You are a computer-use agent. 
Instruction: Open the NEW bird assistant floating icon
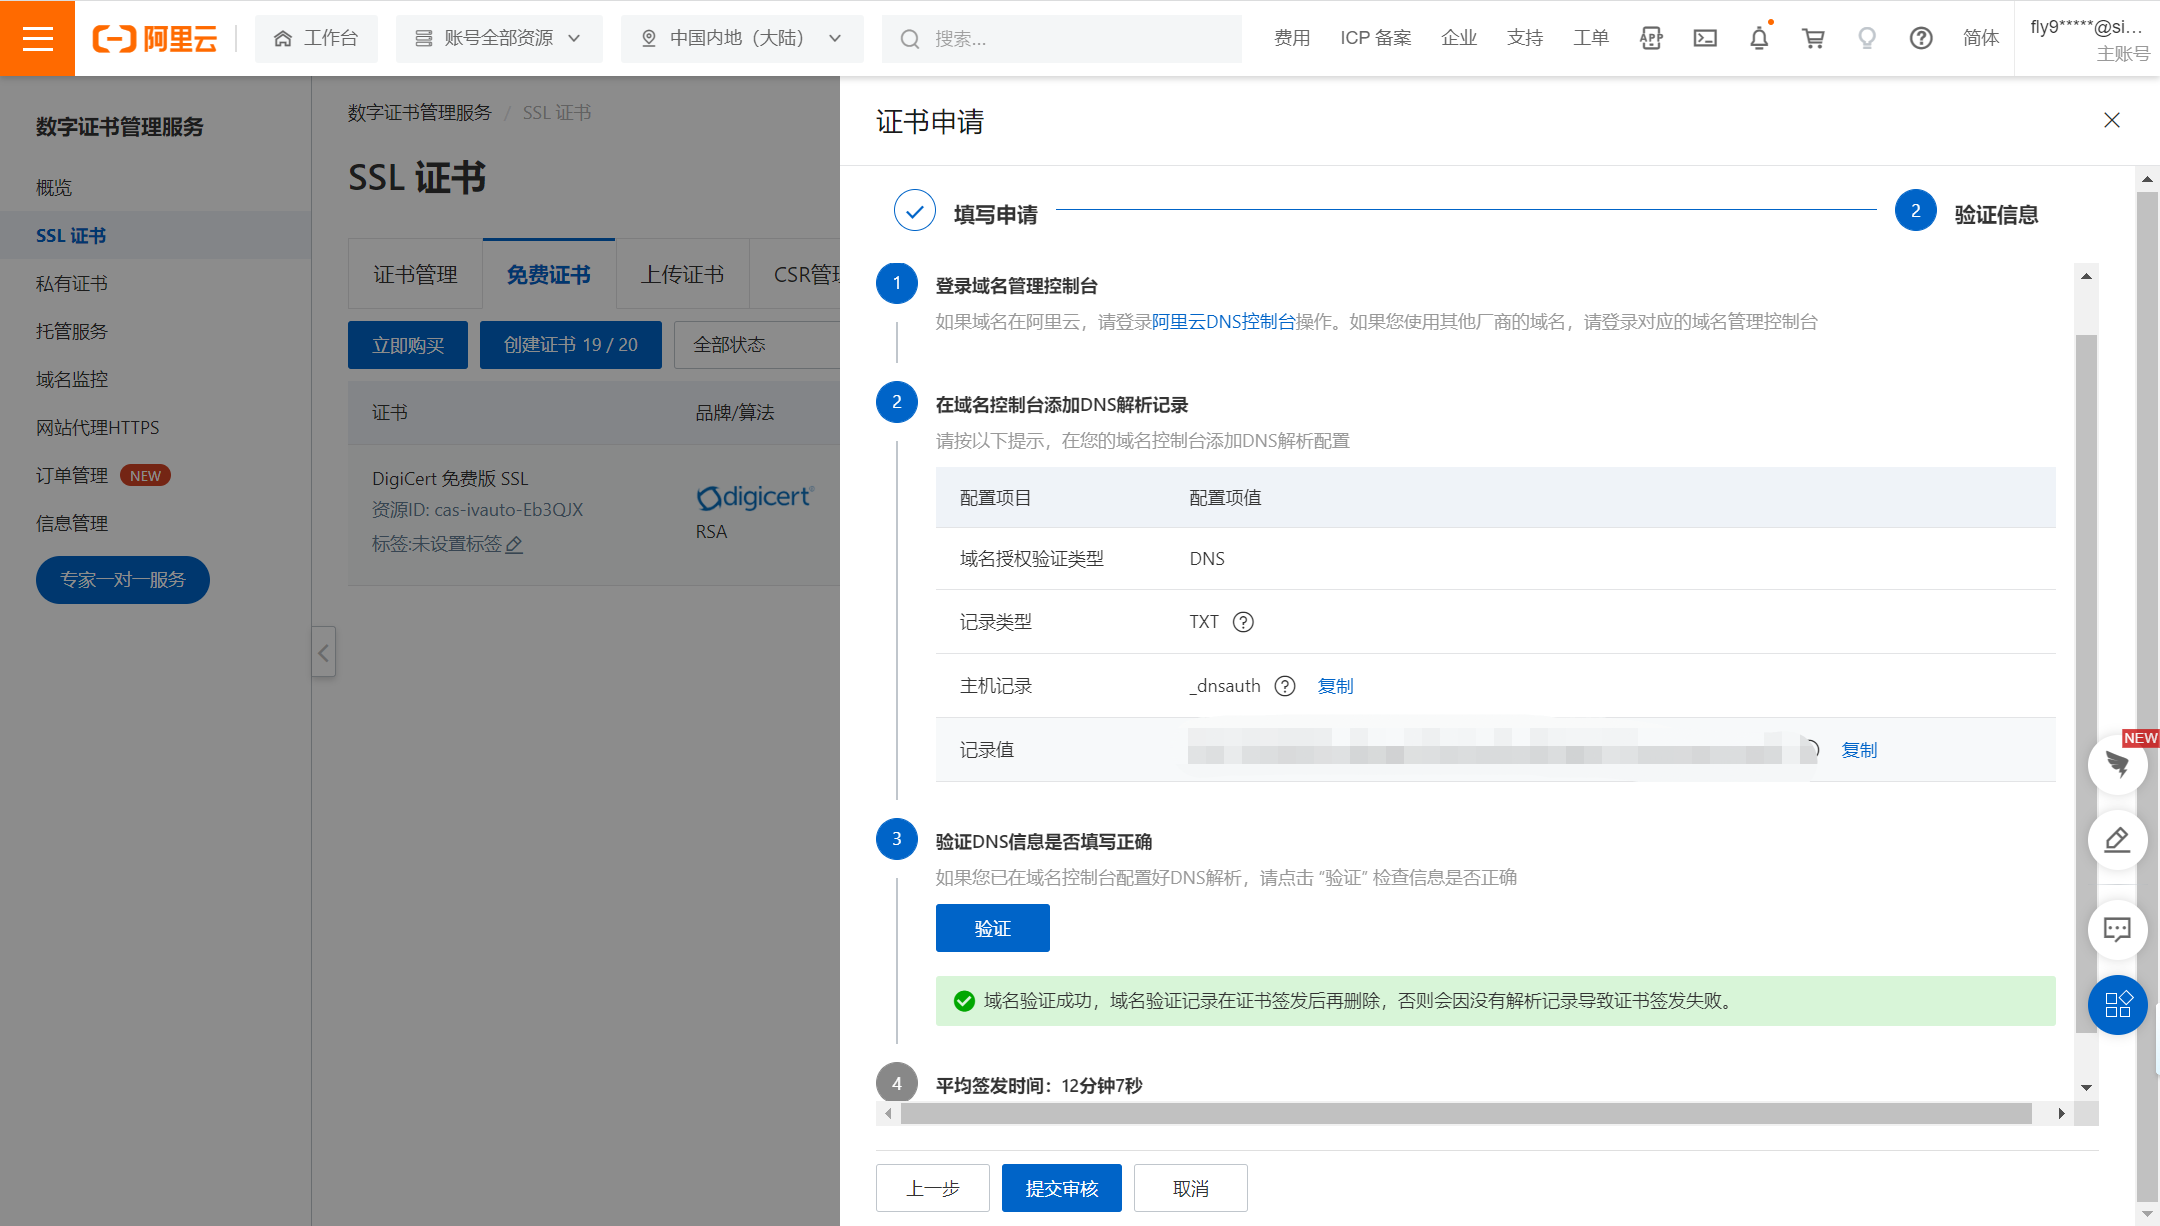2118,764
